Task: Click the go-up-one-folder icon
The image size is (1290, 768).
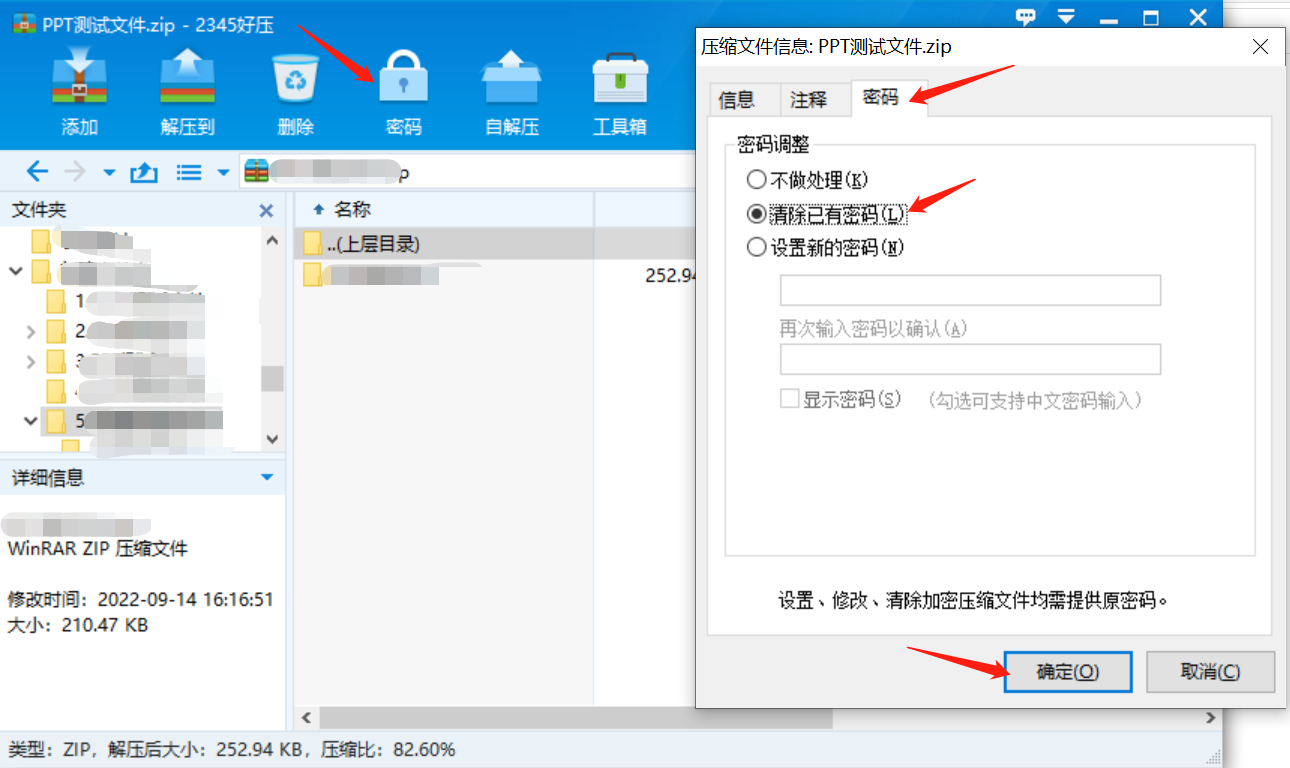Action: pyautogui.click(x=144, y=172)
